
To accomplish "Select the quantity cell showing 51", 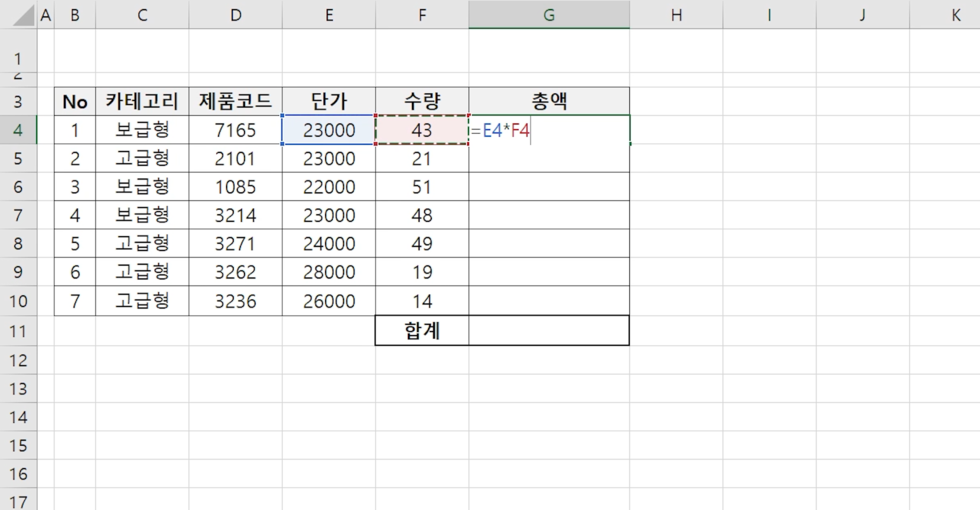I will [x=422, y=187].
